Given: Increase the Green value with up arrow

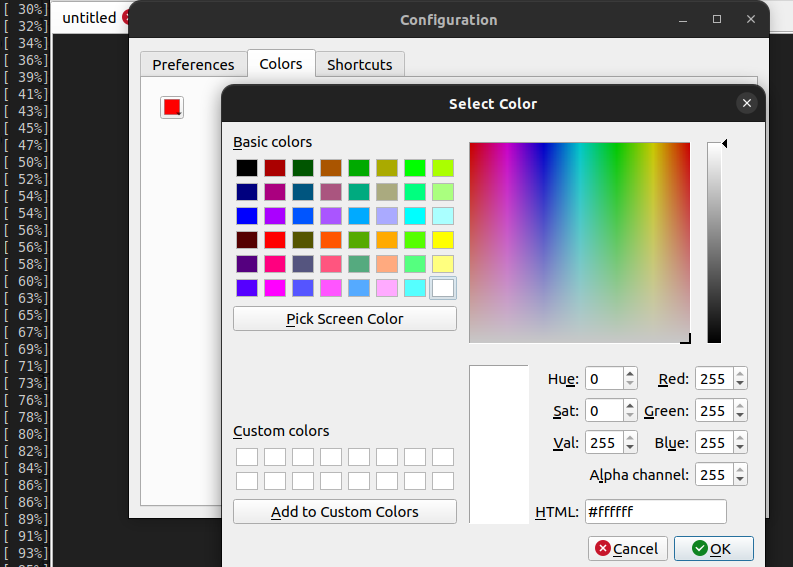Looking at the screenshot, I should point(740,406).
